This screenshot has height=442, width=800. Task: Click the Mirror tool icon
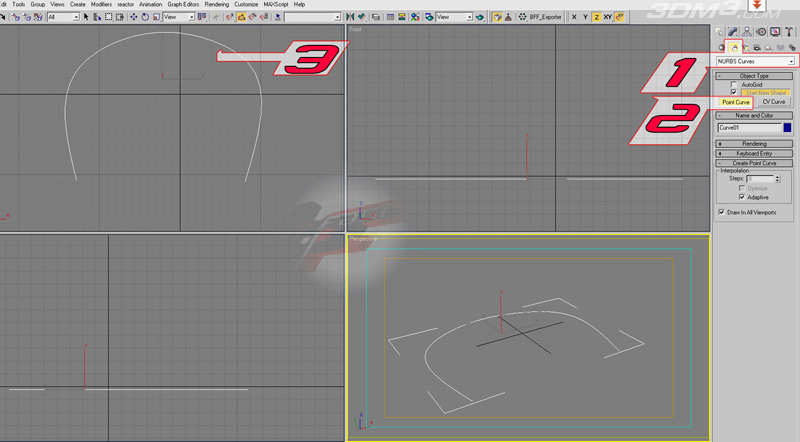tap(350, 17)
